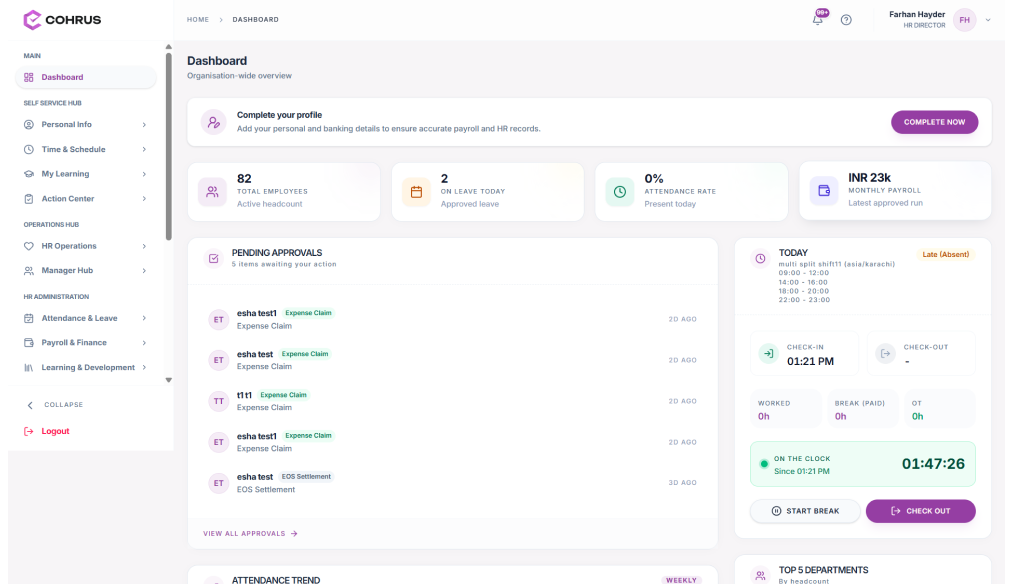Expand Time & Schedule chevron
1009x584 pixels.
(x=144, y=149)
